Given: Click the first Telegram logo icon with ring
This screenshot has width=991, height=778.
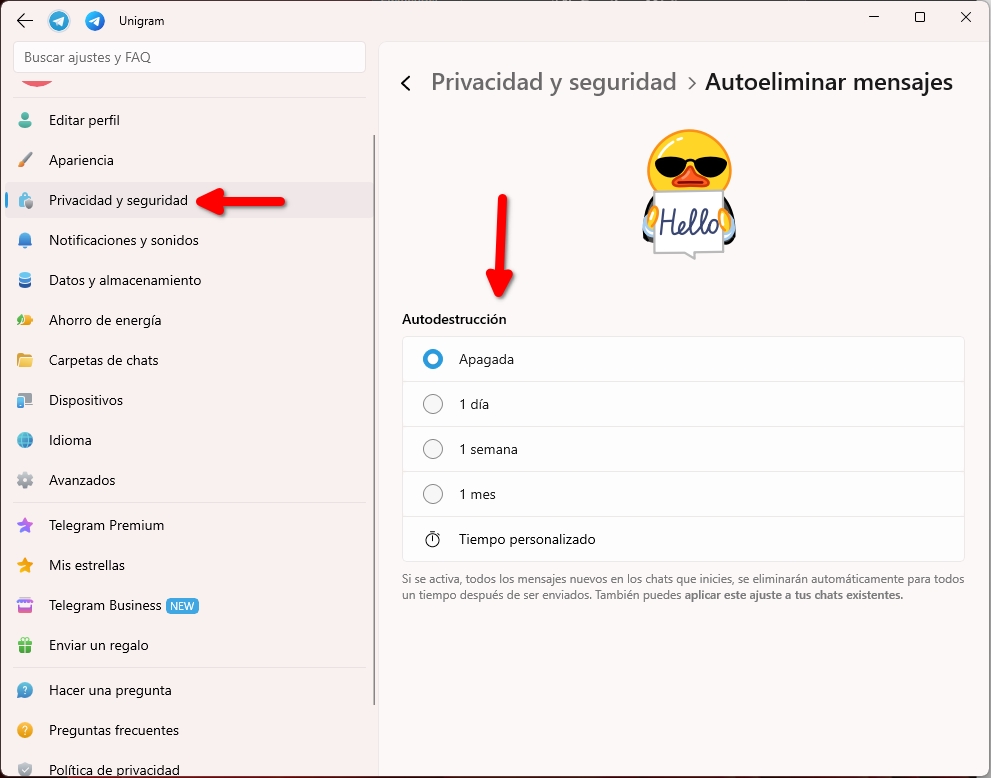Looking at the screenshot, I should [x=59, y=21].
